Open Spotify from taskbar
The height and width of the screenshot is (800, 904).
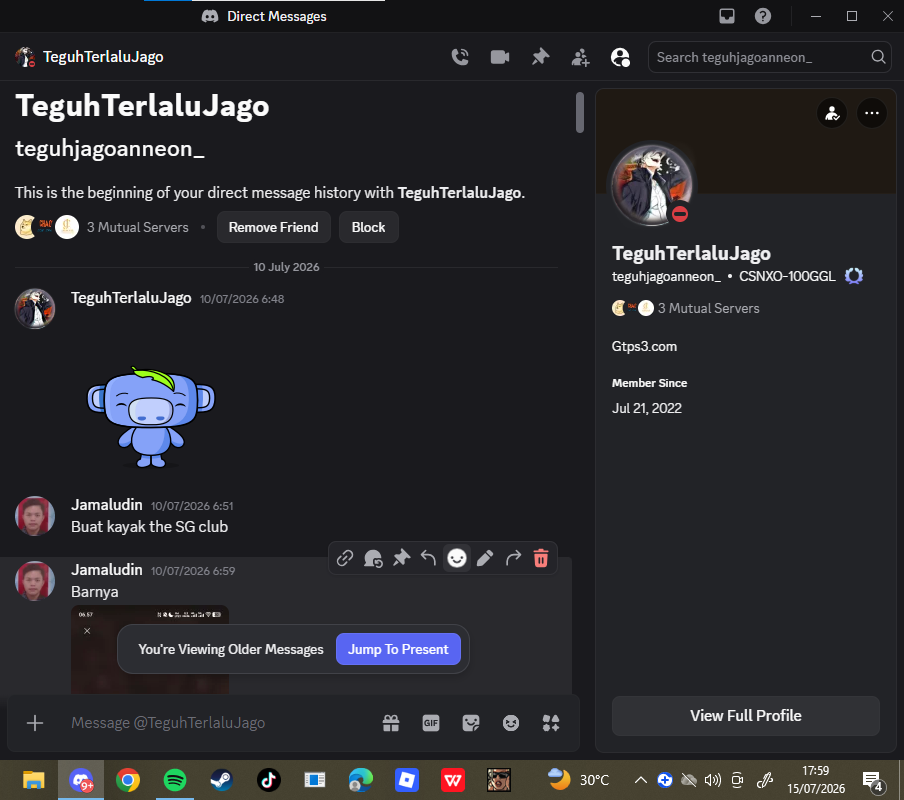pyautogui.click(x=175, y=780)
